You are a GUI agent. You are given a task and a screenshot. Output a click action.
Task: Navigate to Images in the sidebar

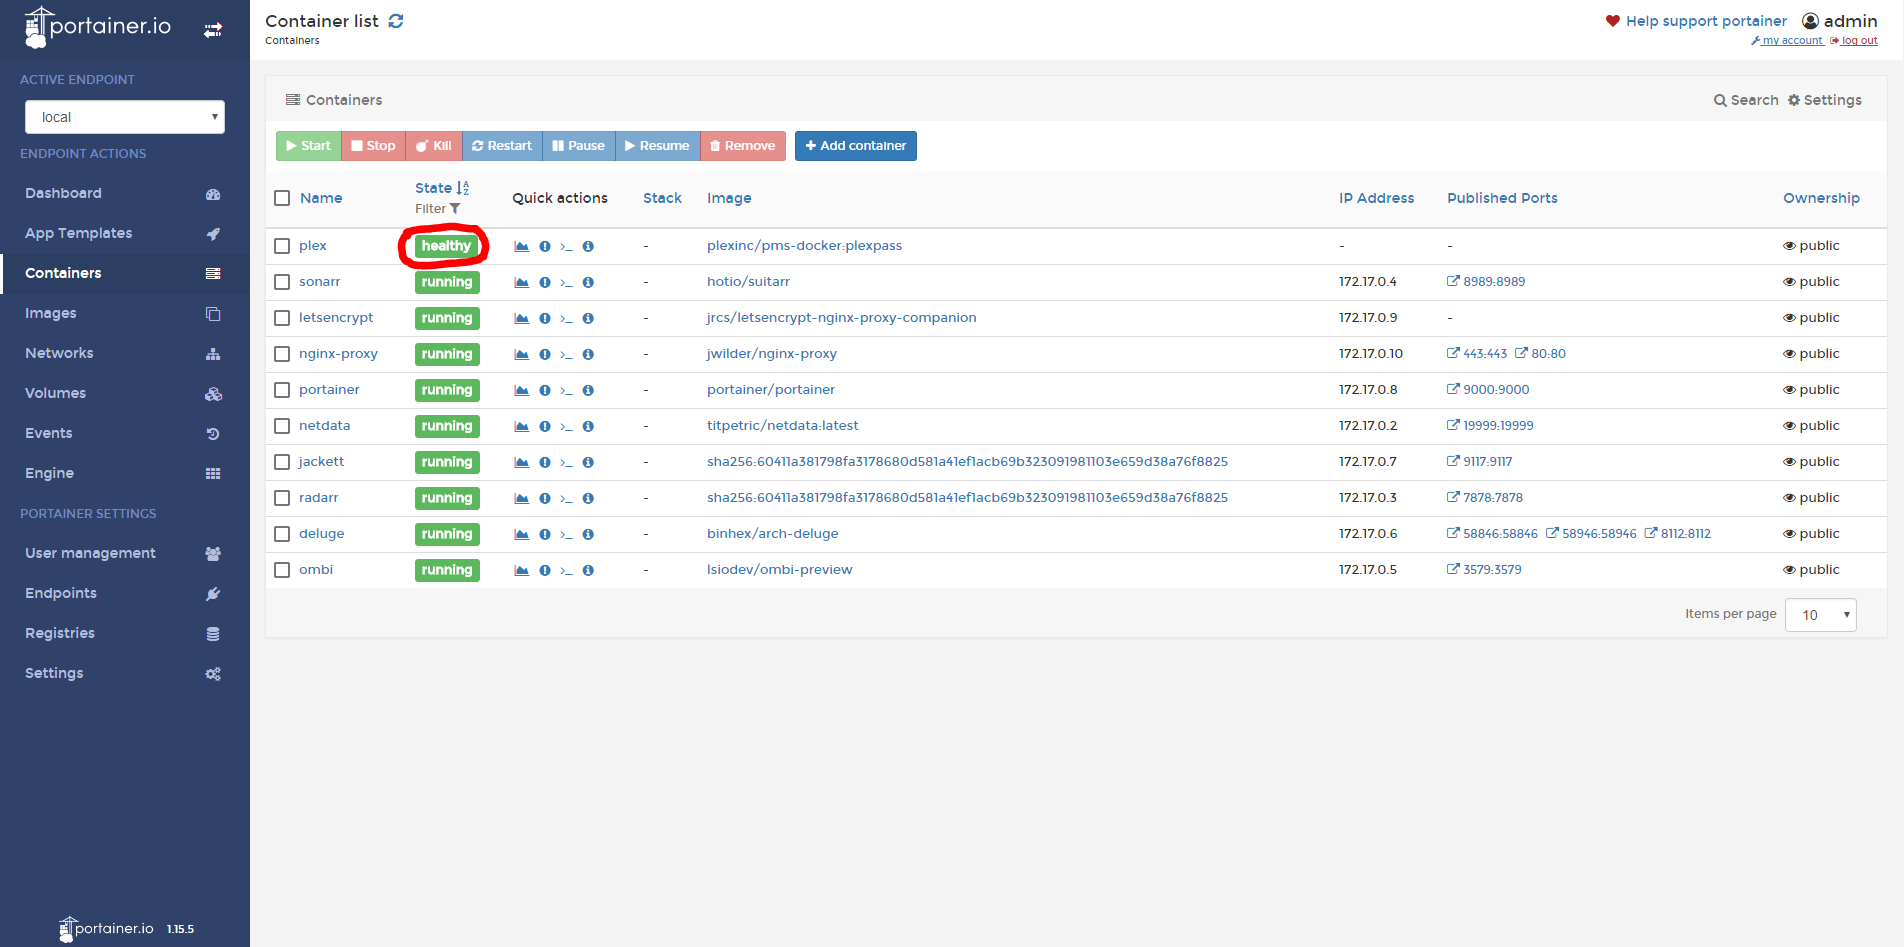coord(125,313)
